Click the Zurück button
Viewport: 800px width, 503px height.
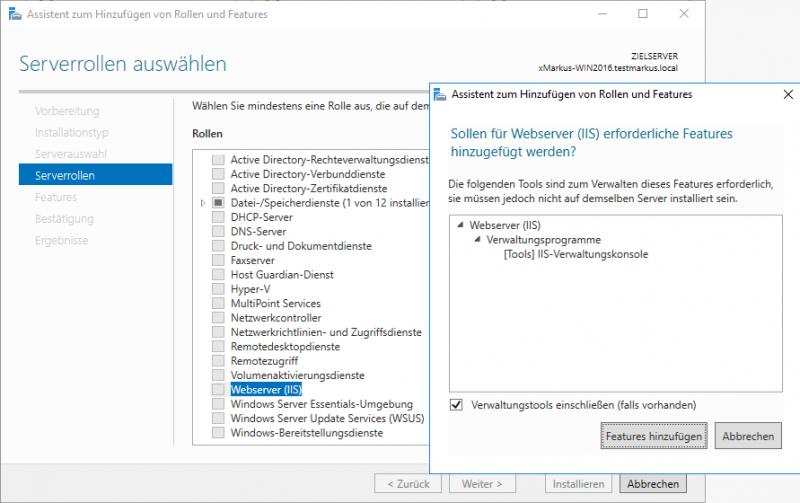click(407, 484)
